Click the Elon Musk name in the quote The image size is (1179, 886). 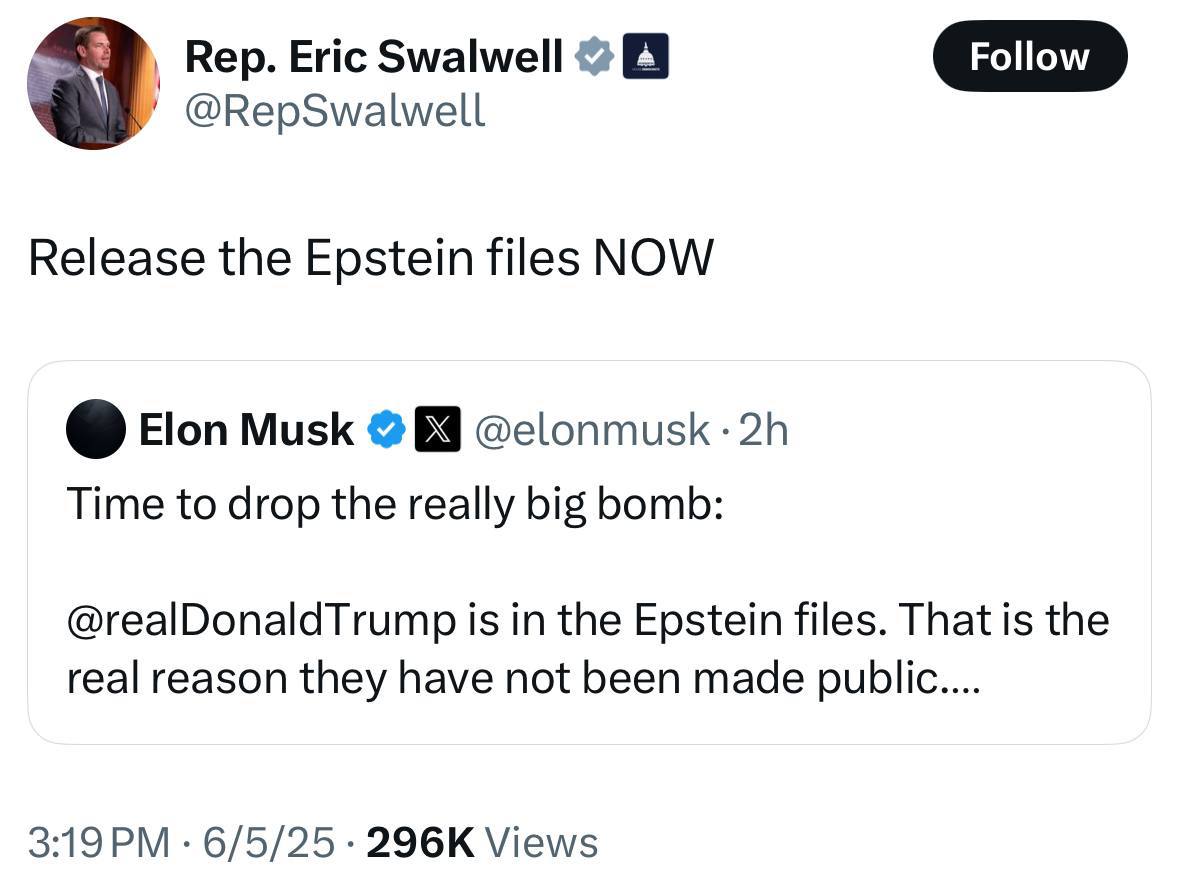click(245, 430)
